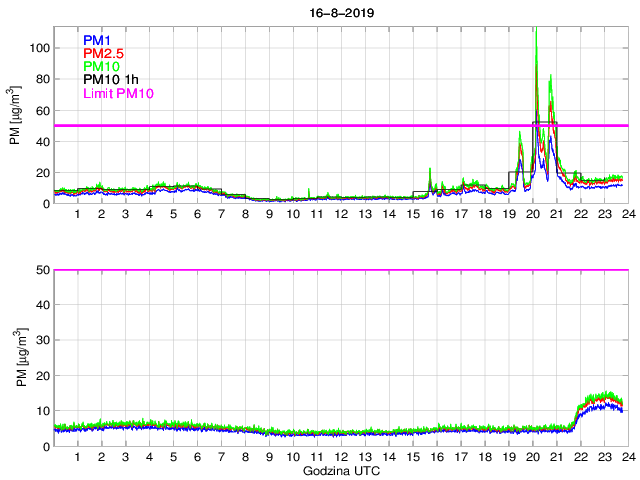Screen dimensions: 640x480
Task: Click the small PM10 spike near hour 16
Action: pos(430,172)
